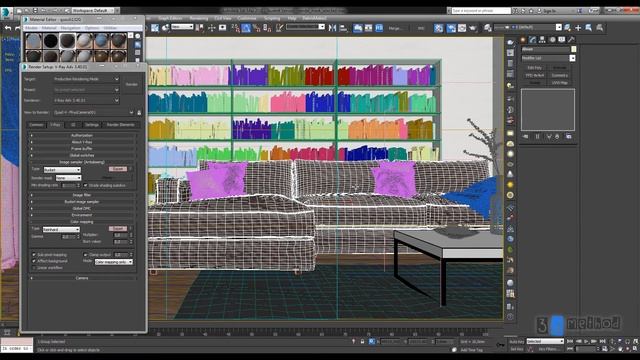The height and width of the screenshot is (360, 640).
Task: Open the Target dropdown in Render Setup
Action: pyautogui.click(x=86, y=79)
